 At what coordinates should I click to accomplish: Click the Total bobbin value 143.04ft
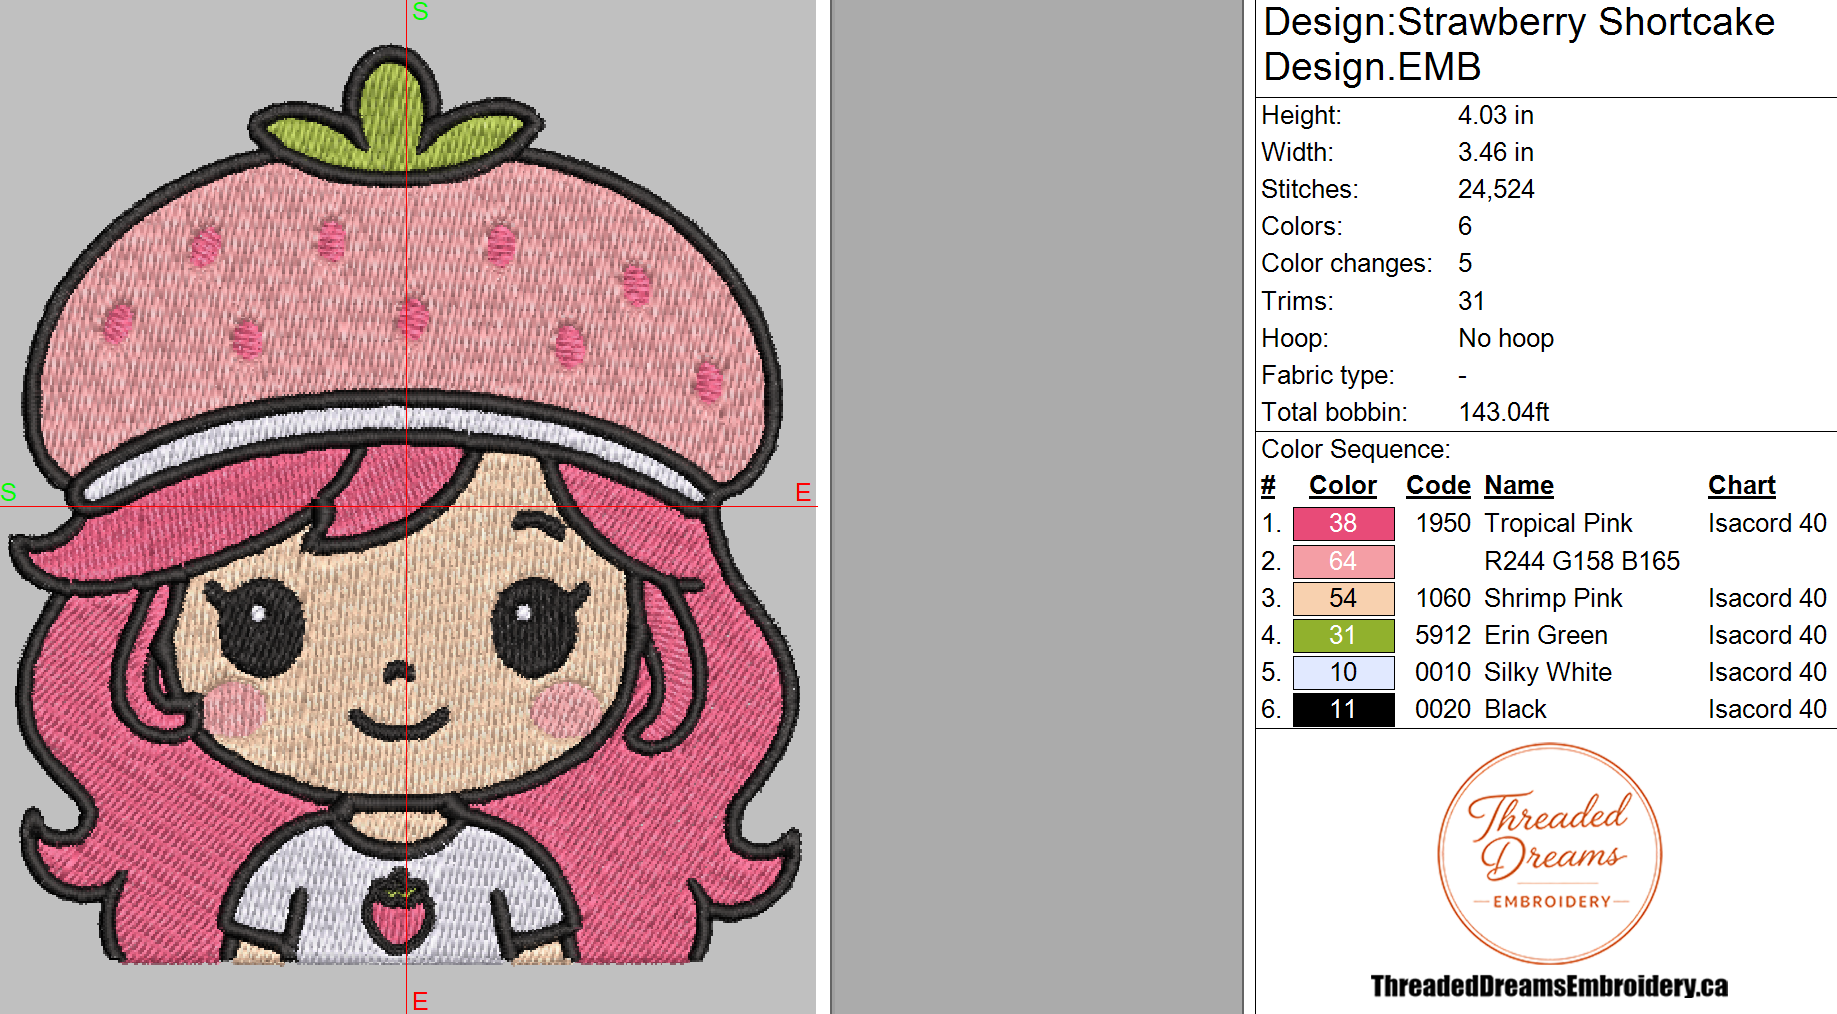pyautogui.click(x=1503, y=412)
